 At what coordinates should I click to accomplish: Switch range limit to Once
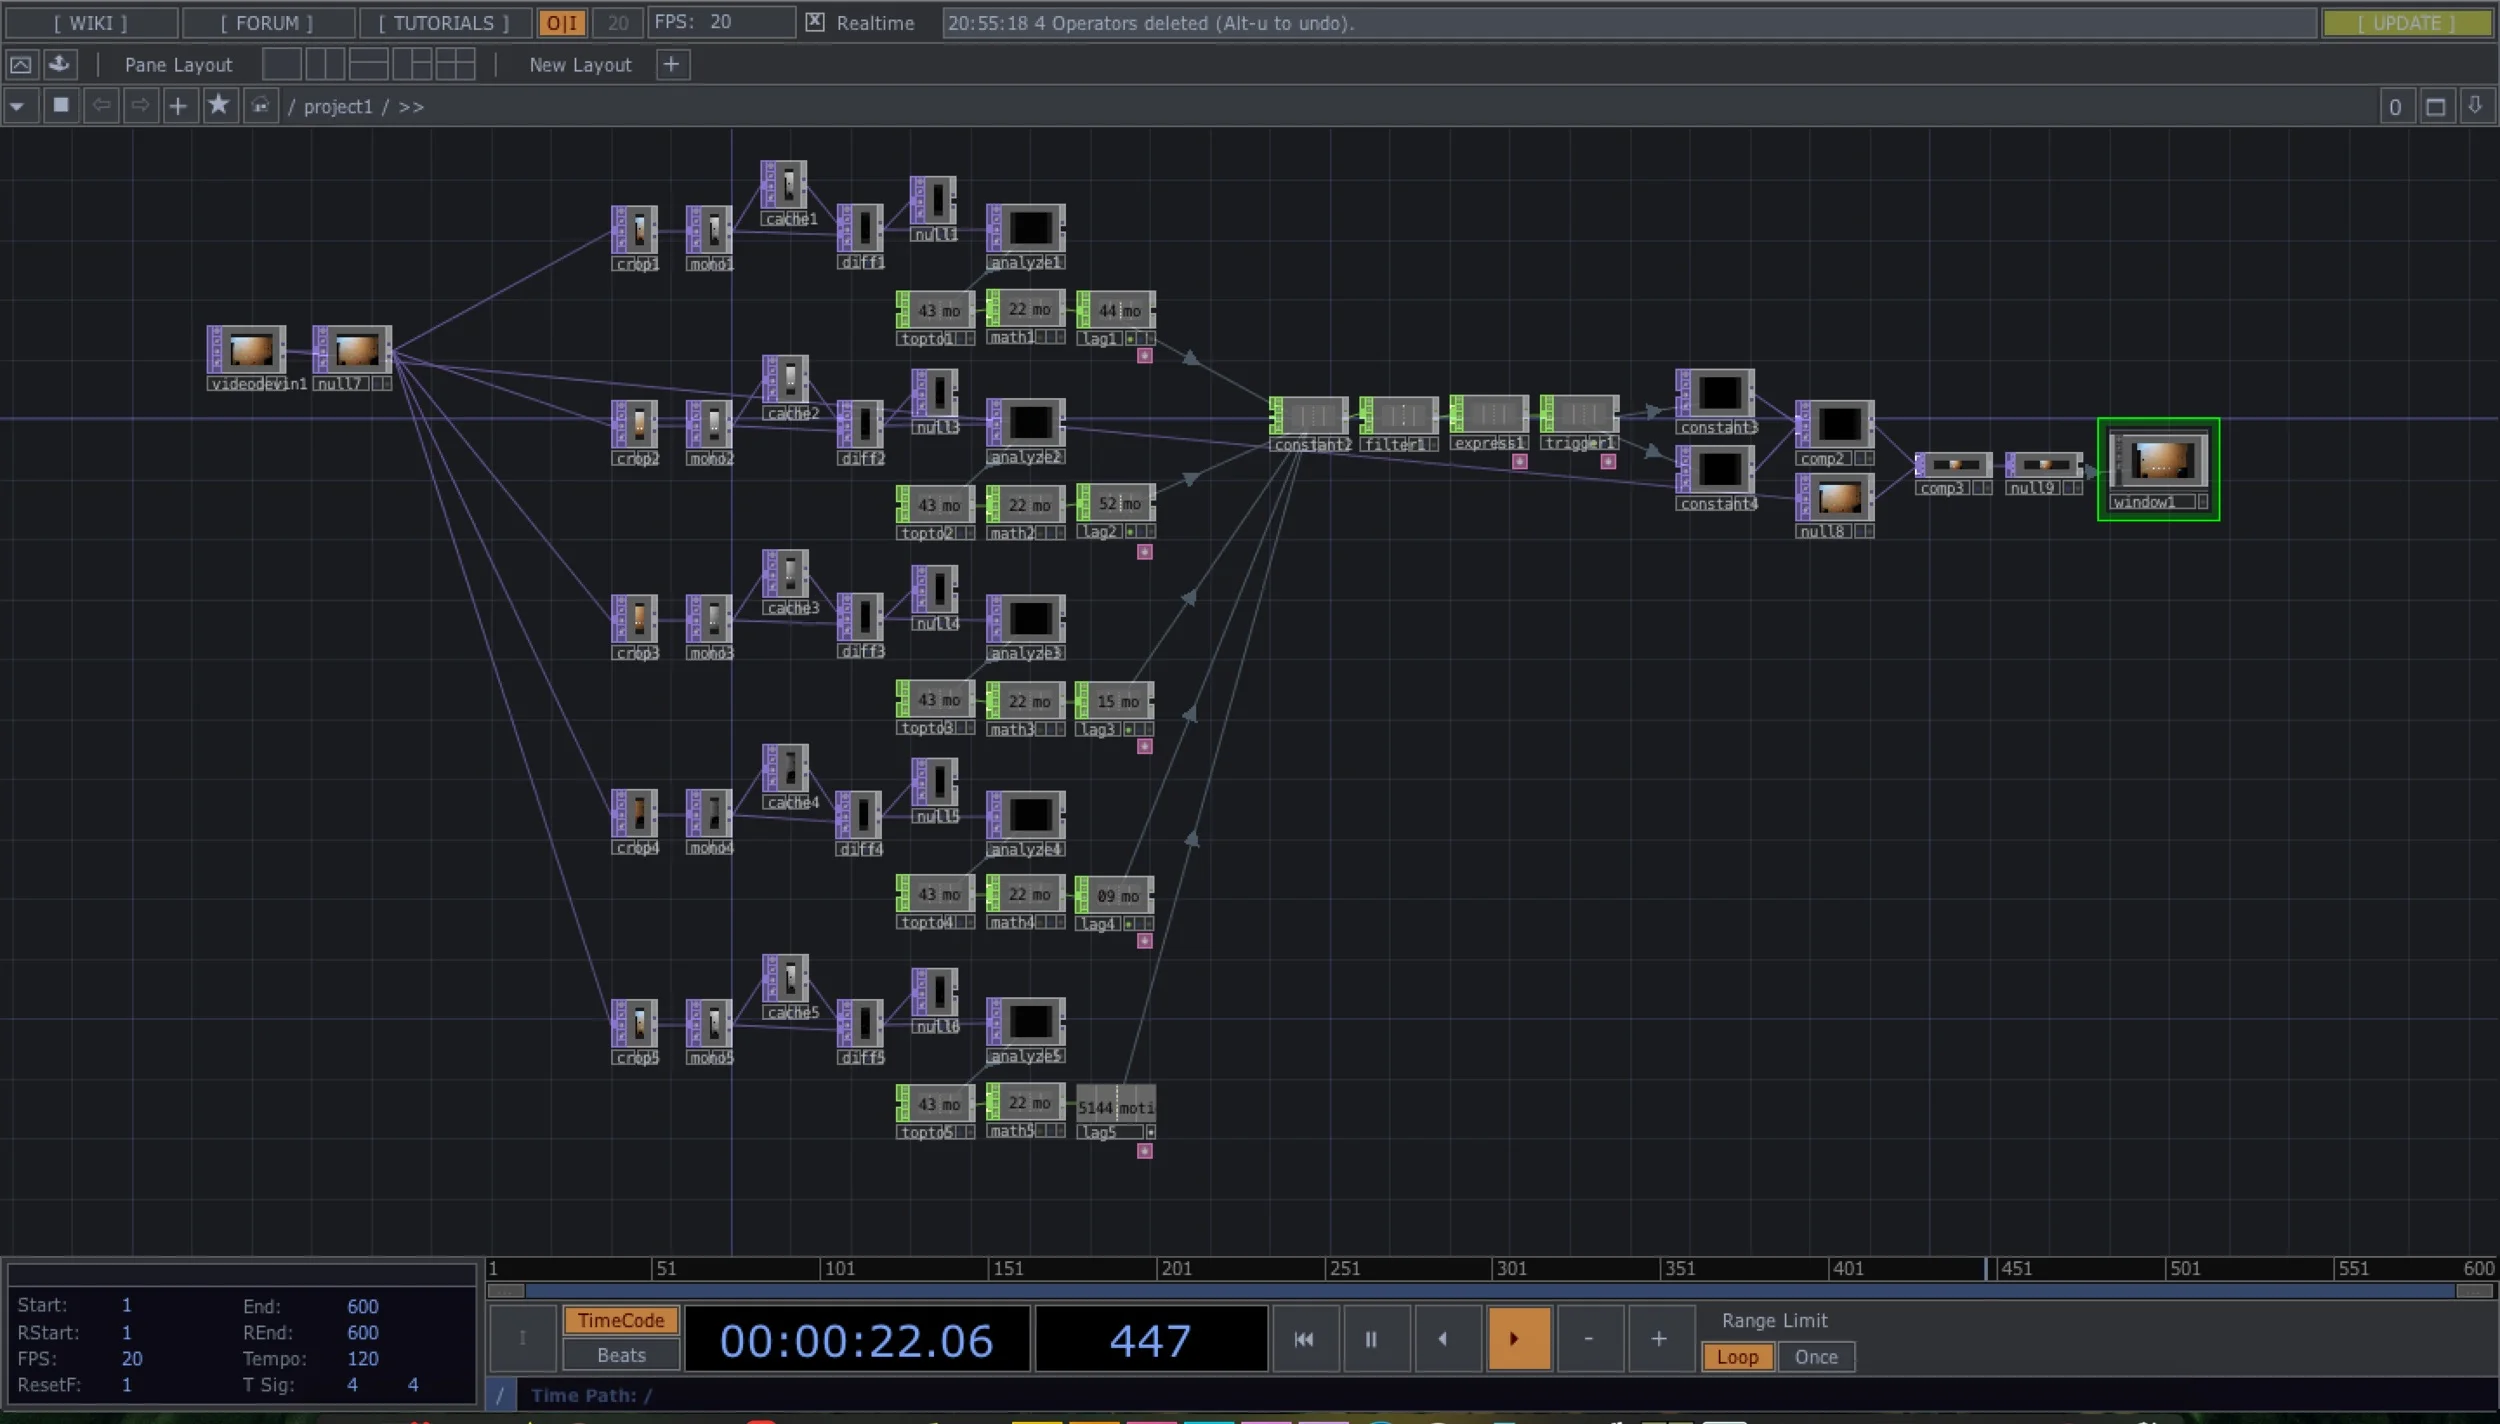tap(1816, 1357)
